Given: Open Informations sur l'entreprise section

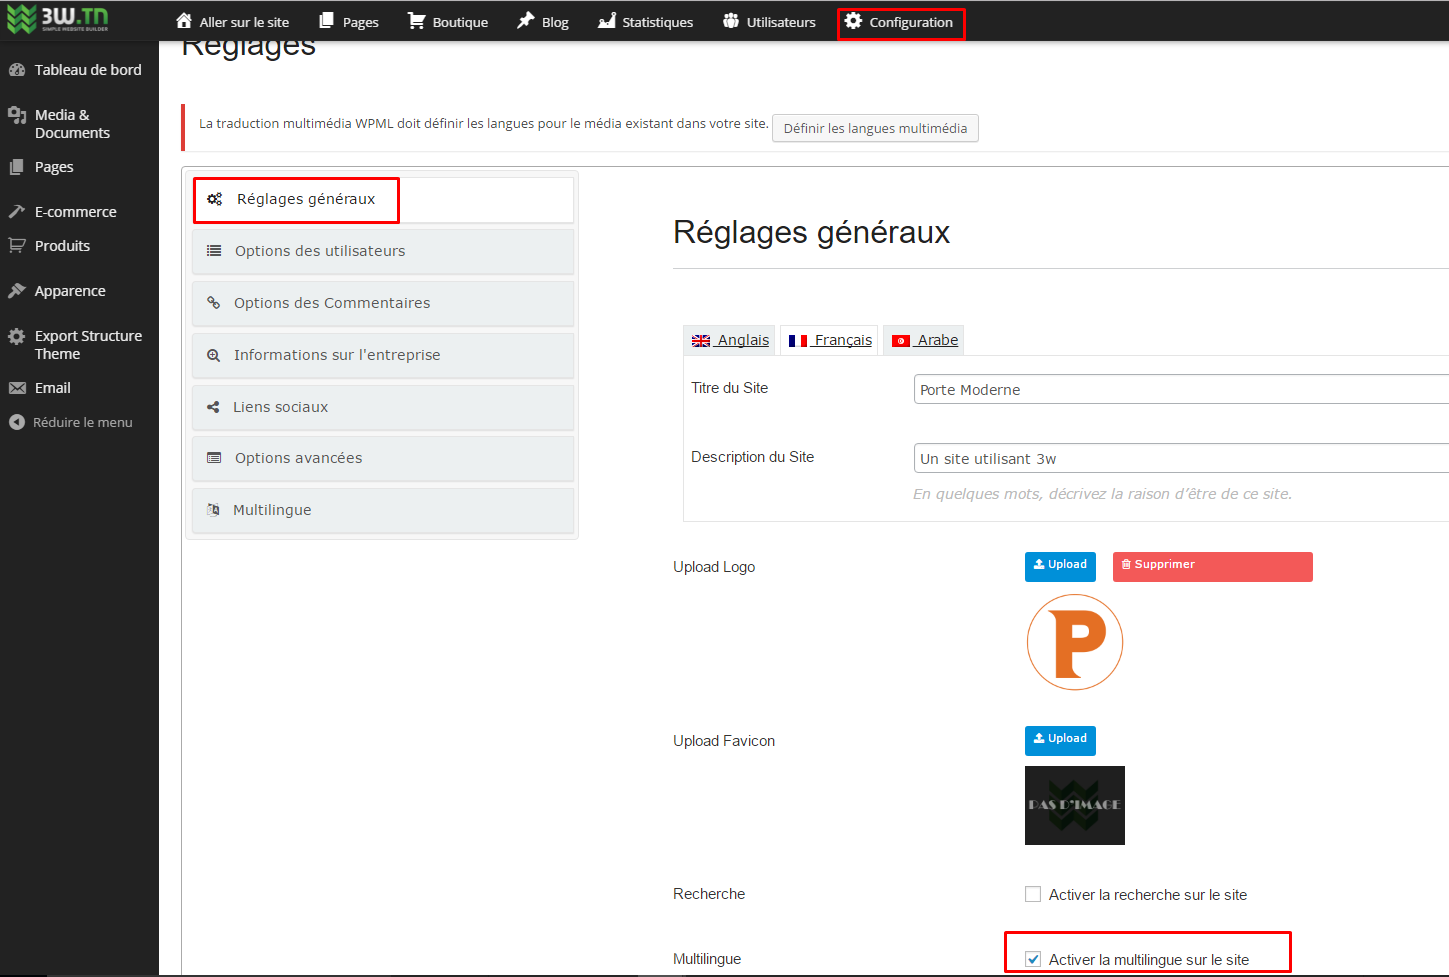Looking at the screenshot, I should pyautogui.click(x=383, y=355).
